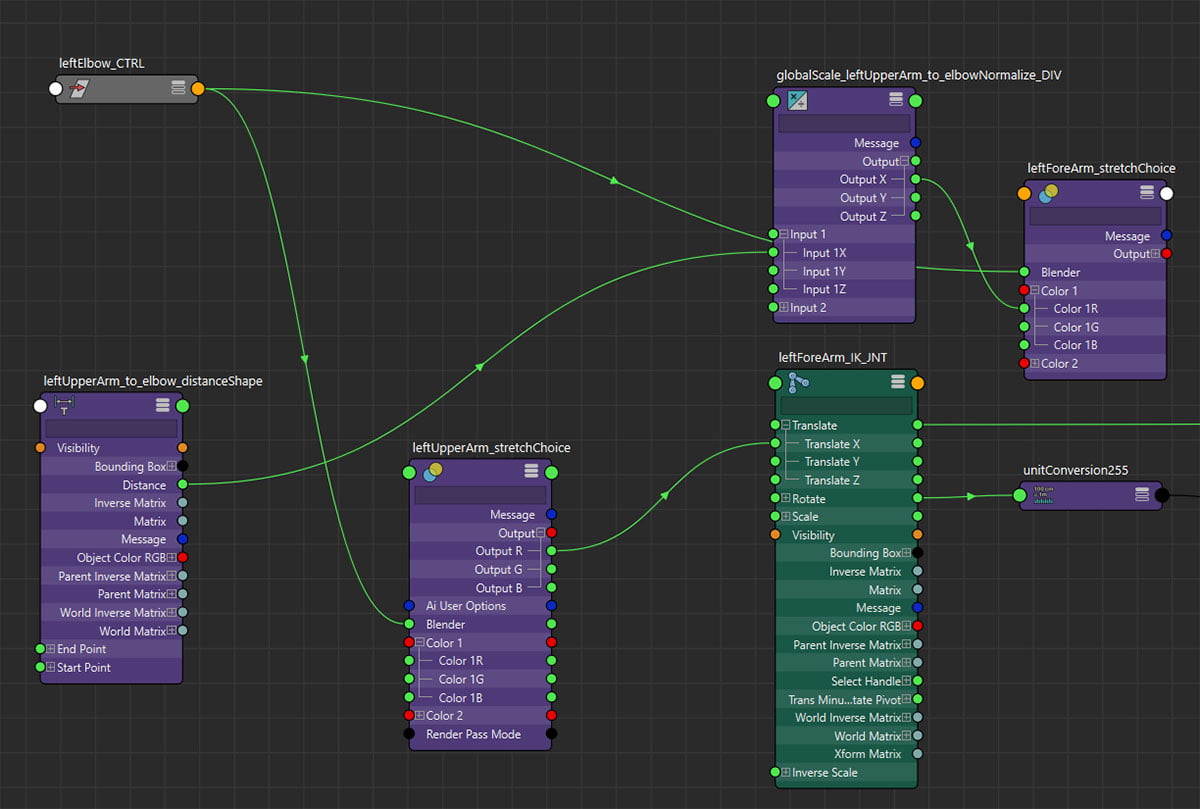1200x809 pixels.
Task: Open the display mode menu on leftForeArm_IK_JNT
Action: [x=898, y=381]
